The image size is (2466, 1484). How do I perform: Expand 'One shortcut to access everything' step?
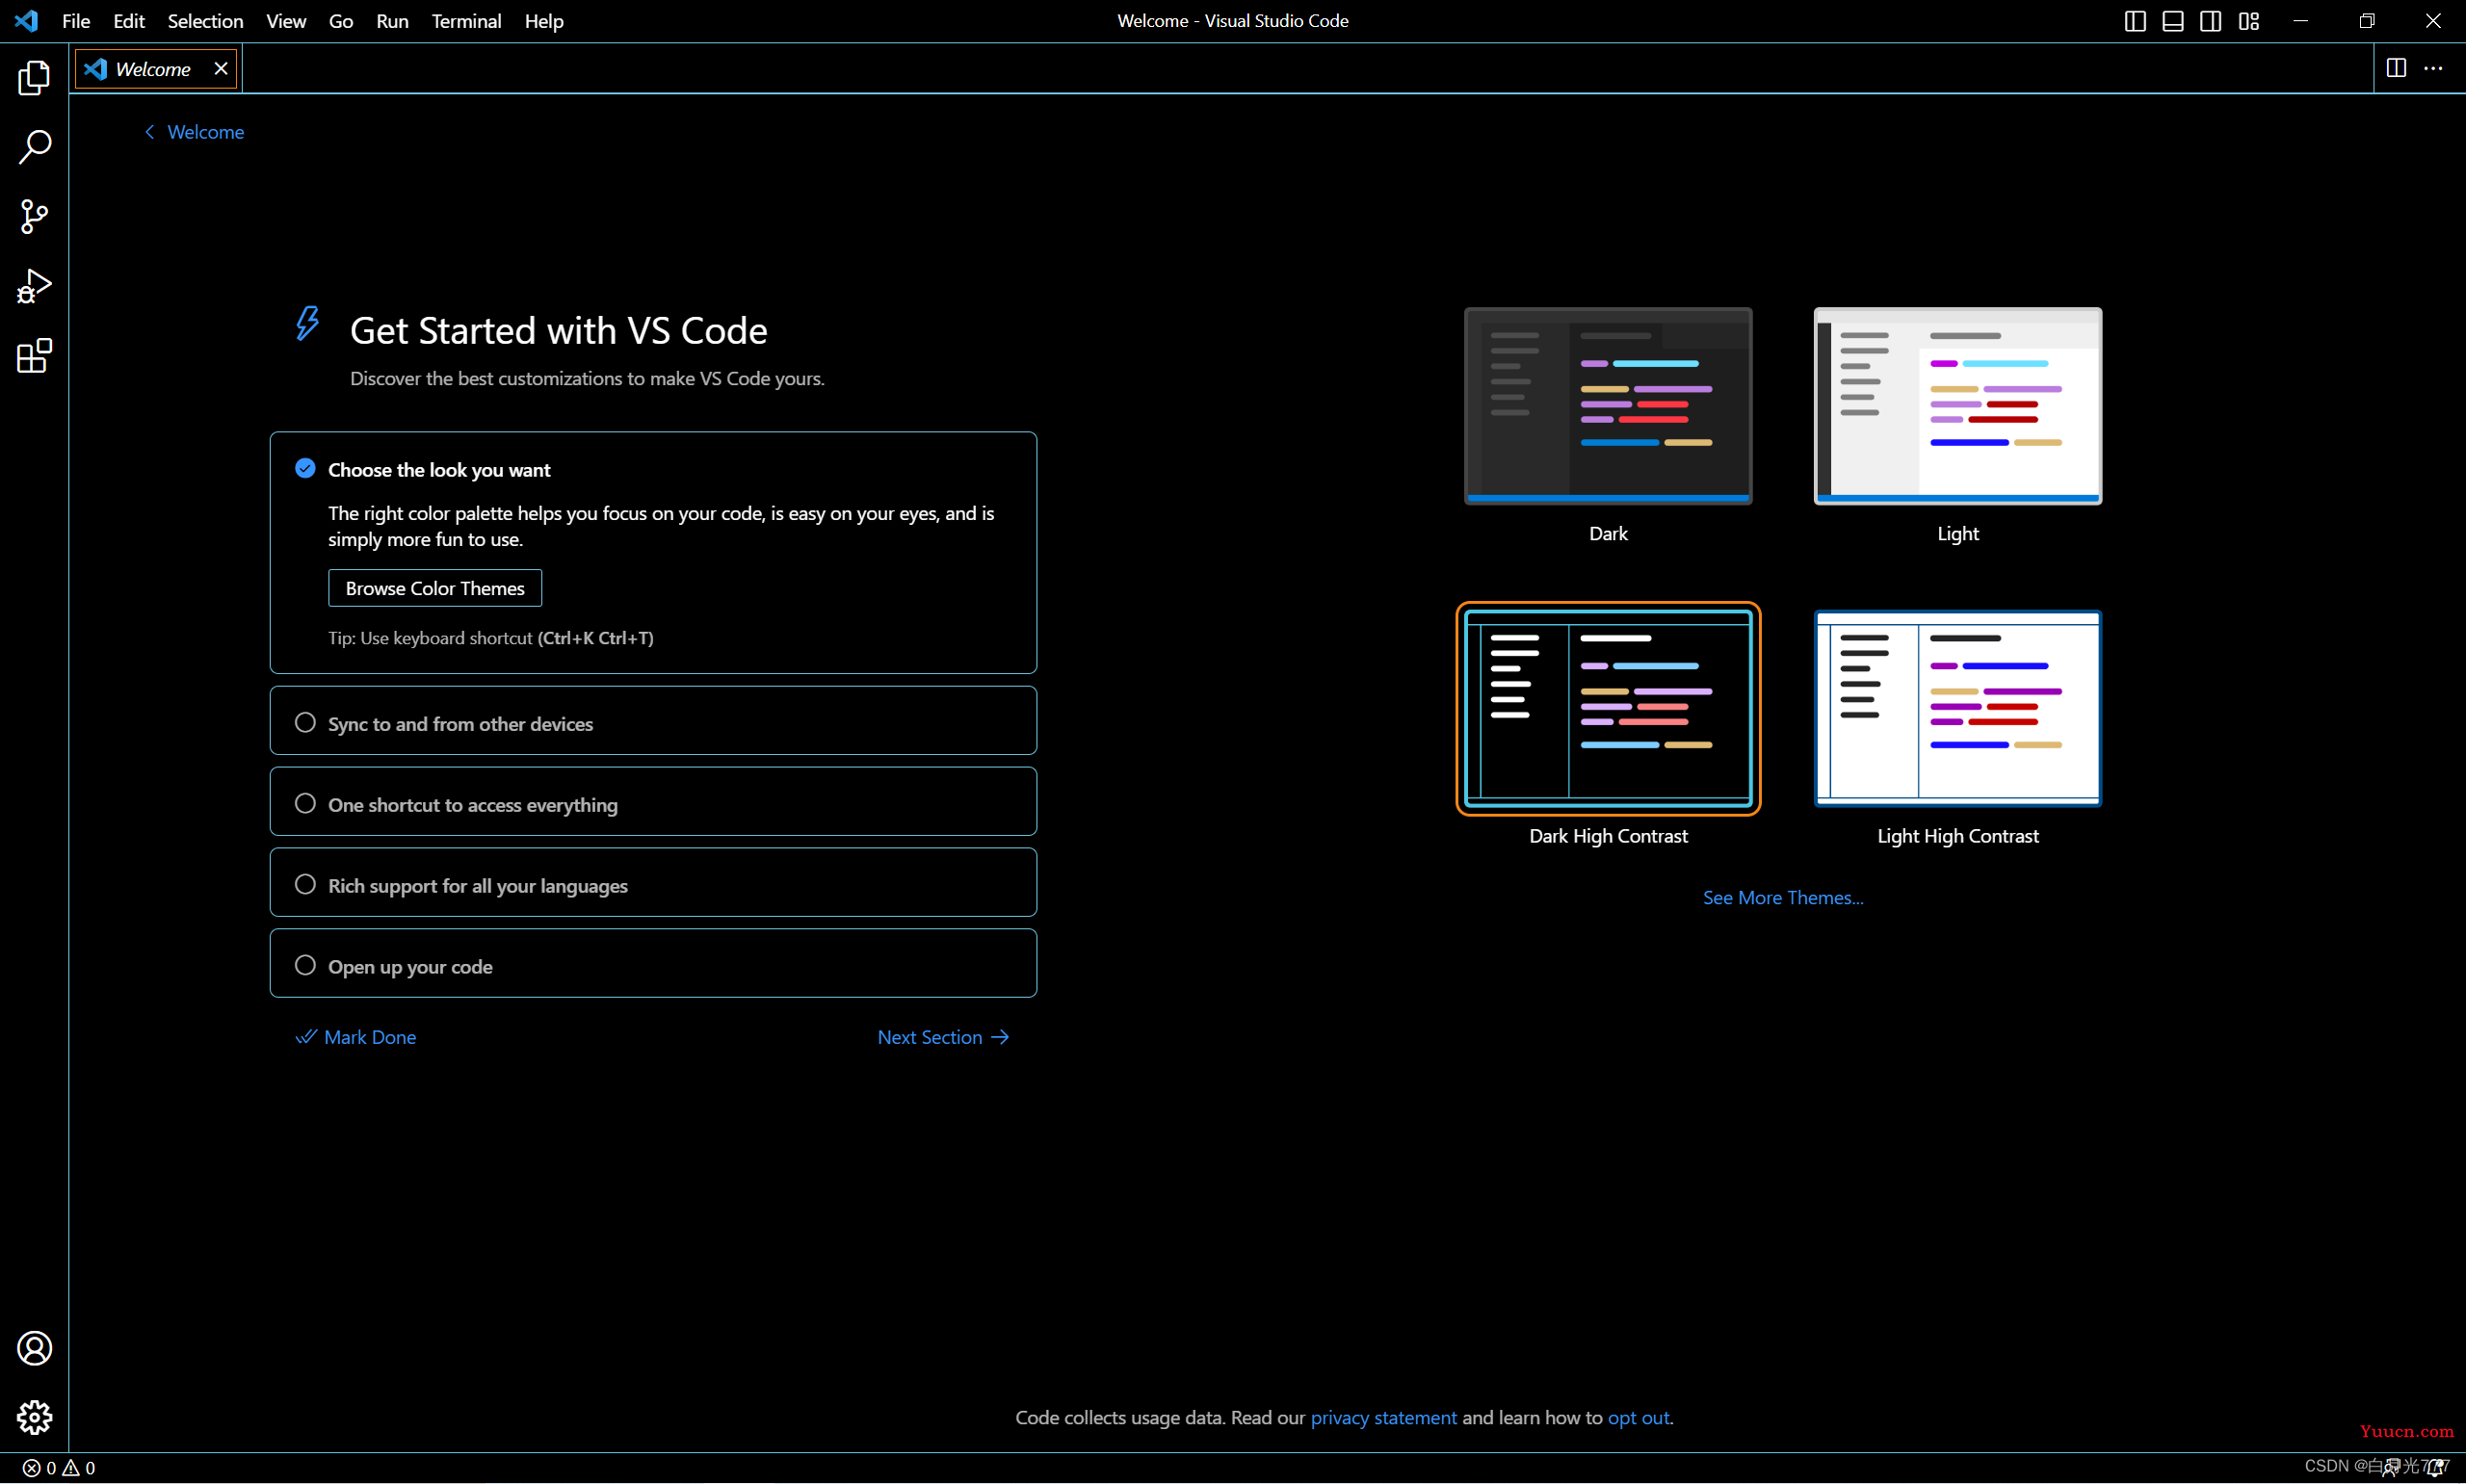point(653,802)
